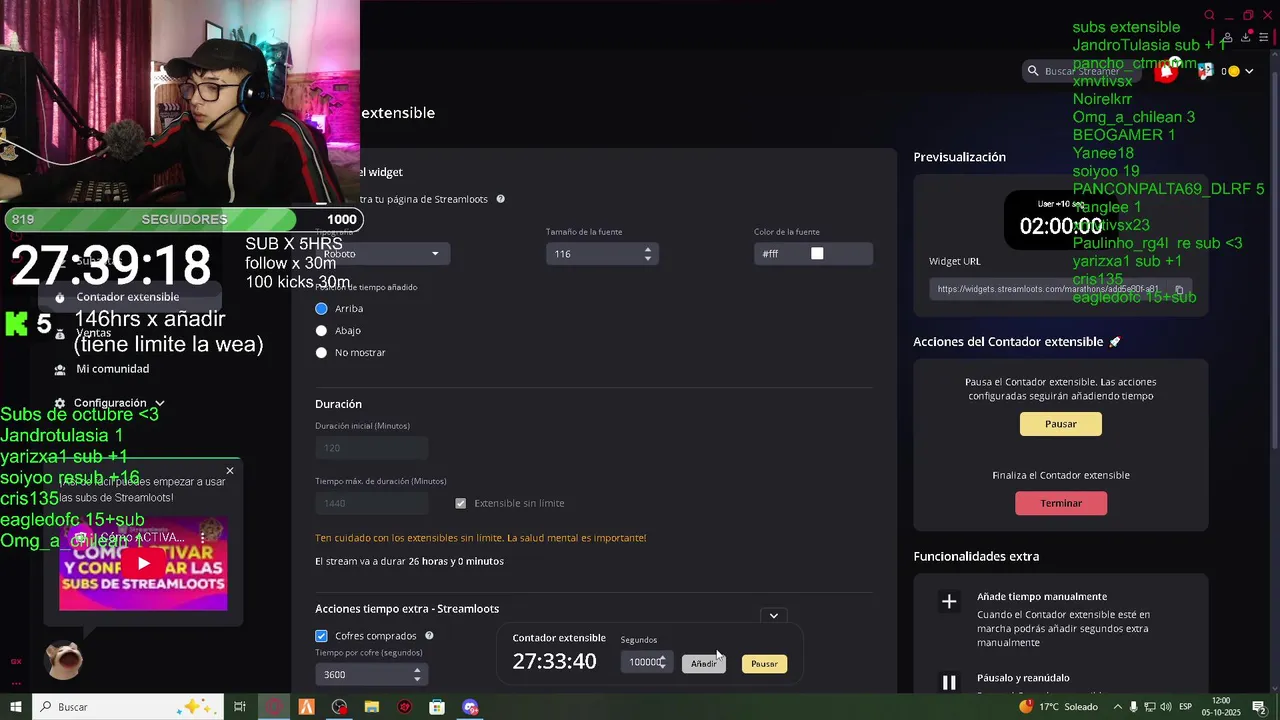This screenshot has height=720, width=1280.
Task: Click the 02:00:00 preview timer
Action: [x=1061, y=227]
